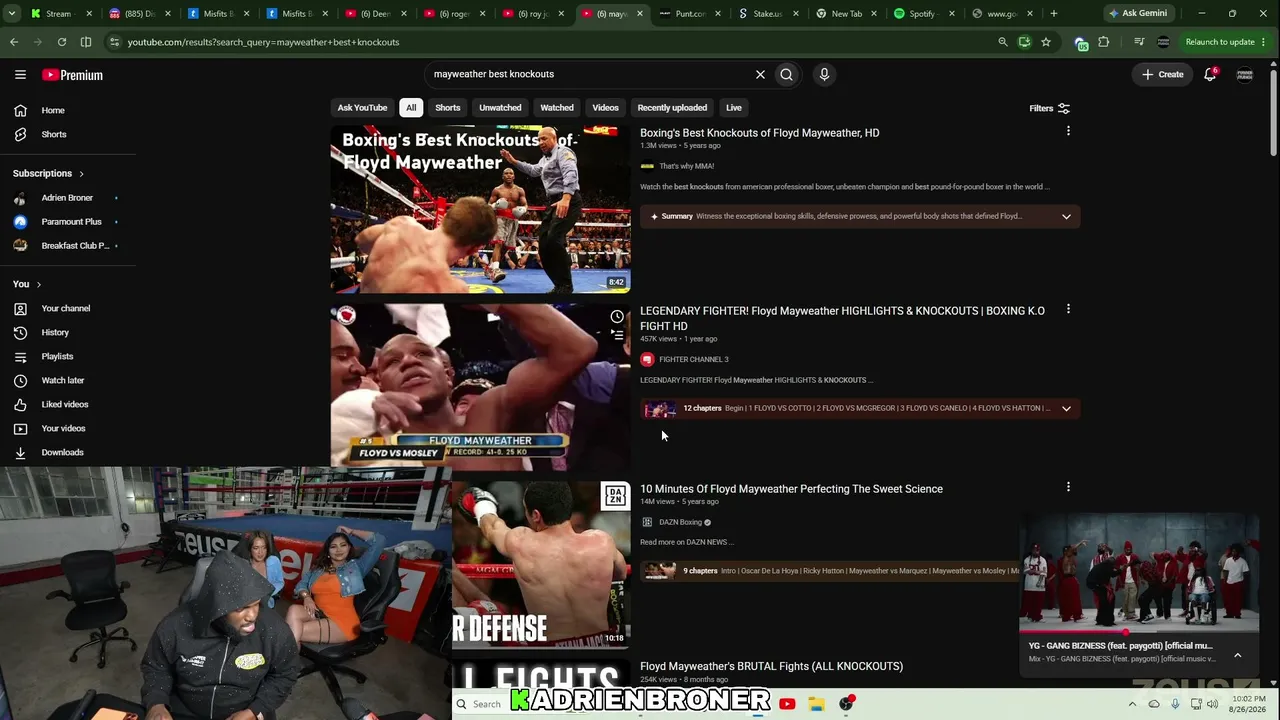Viewport: 1280px width, 720px height.
Task: Start voice search with the microphone
Action: pyautogui.click(x=824, y=74)
